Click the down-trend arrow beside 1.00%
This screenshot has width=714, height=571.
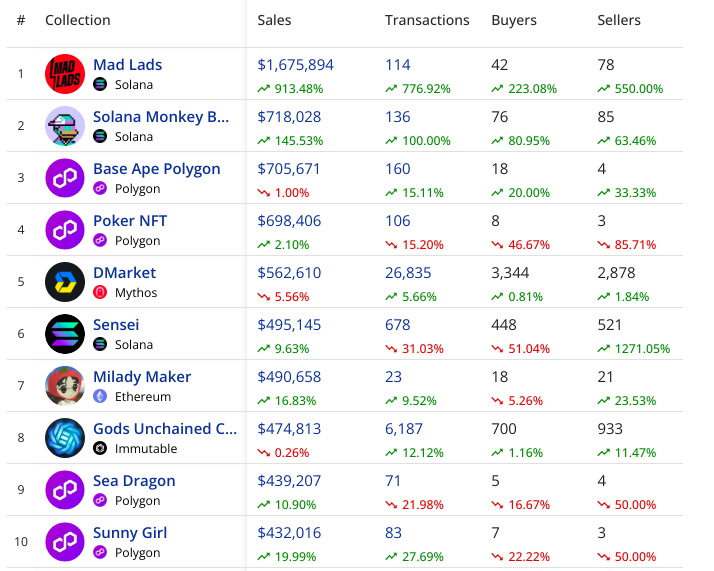[264, 193]
